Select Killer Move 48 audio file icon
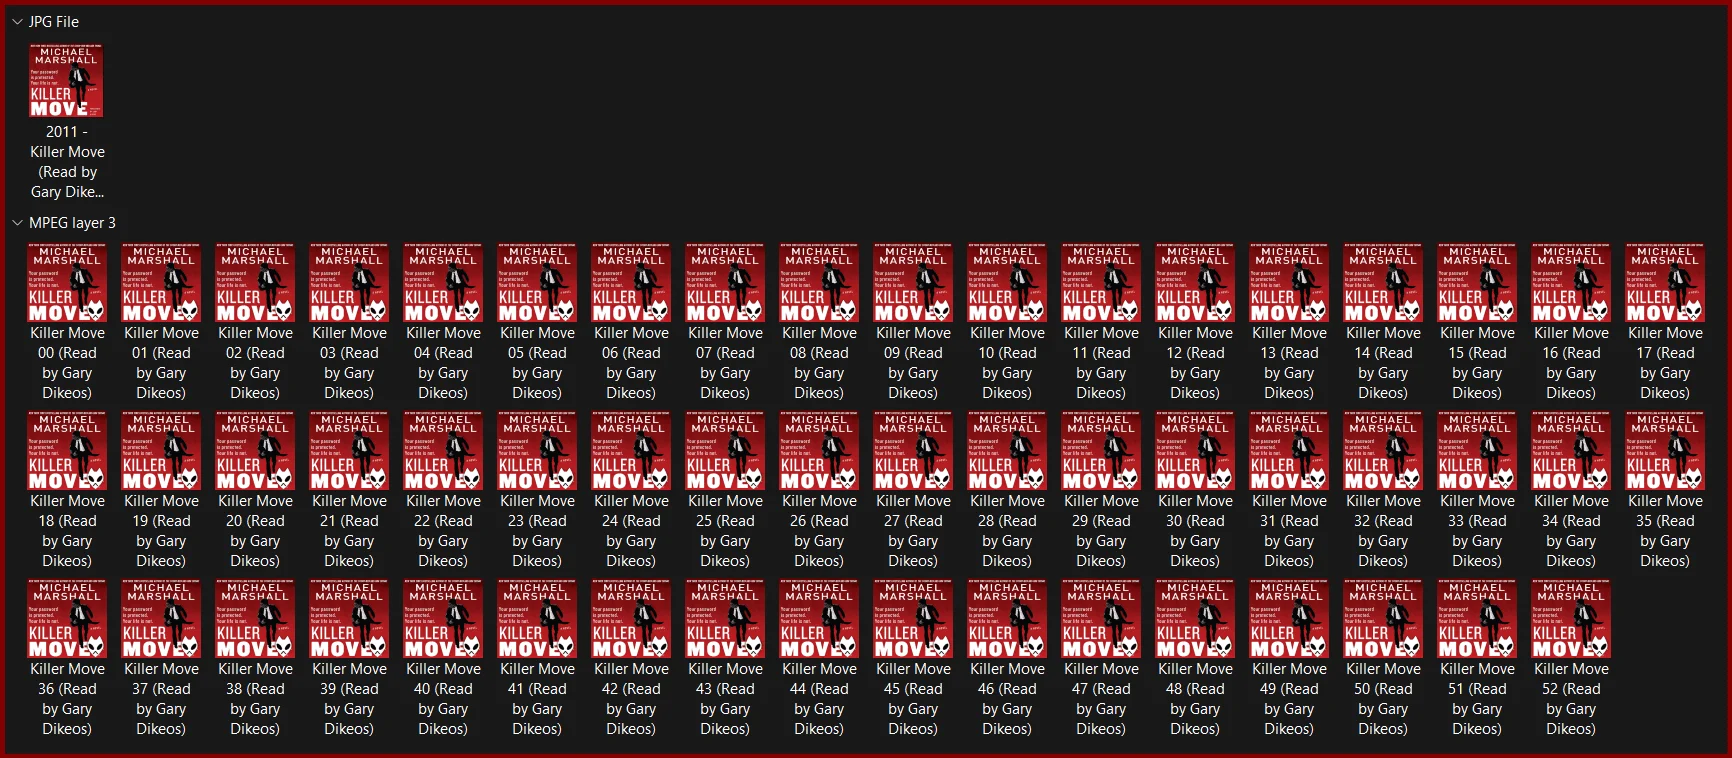The image size is (1732, 758). (x=1195, y=619)
